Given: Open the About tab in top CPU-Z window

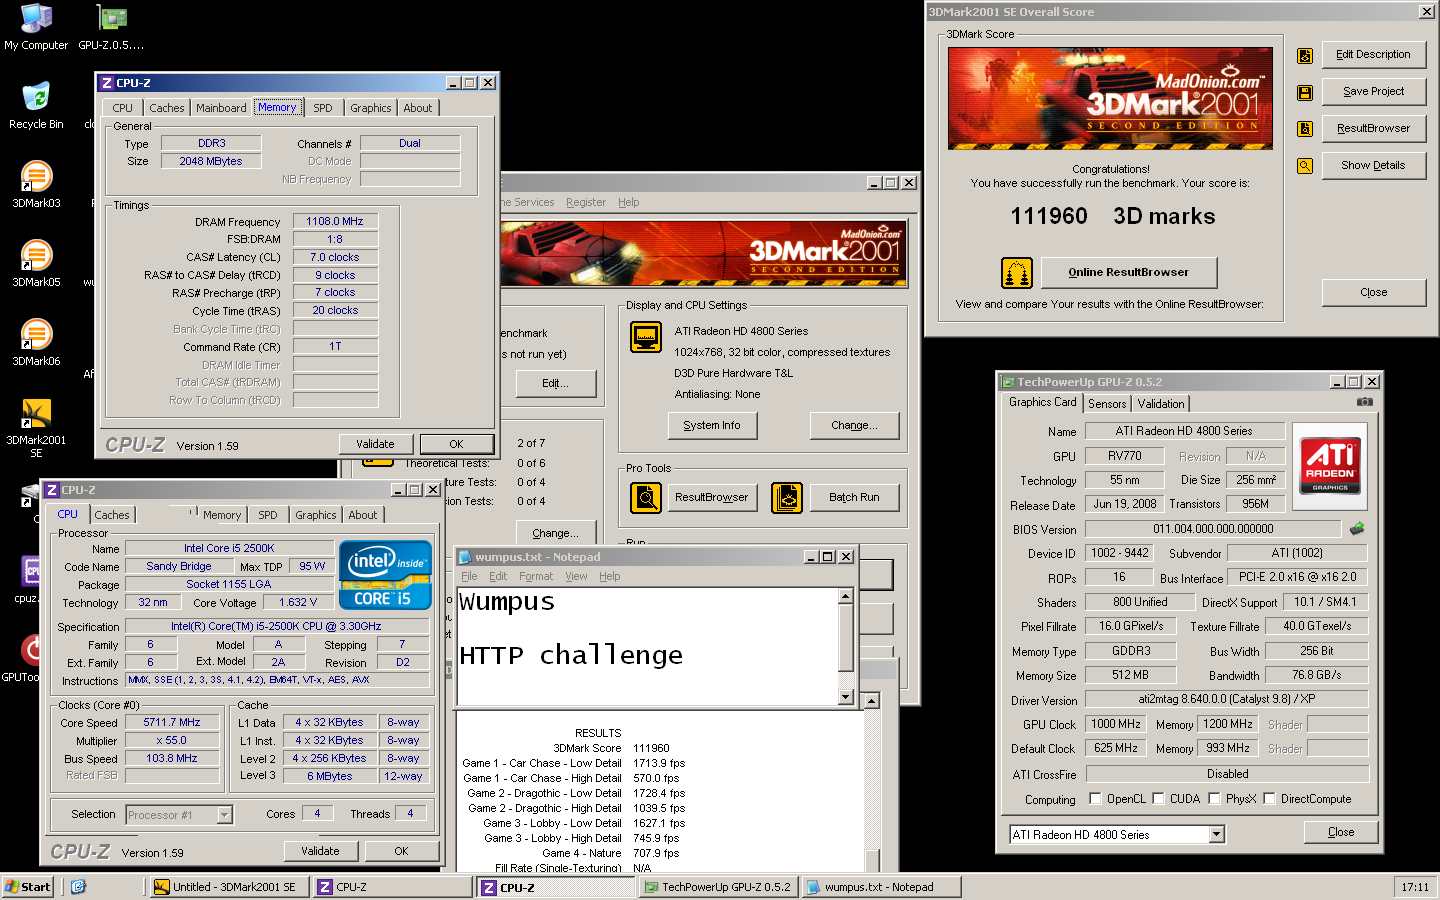Looking at the screenshot, I should [418, 108].
